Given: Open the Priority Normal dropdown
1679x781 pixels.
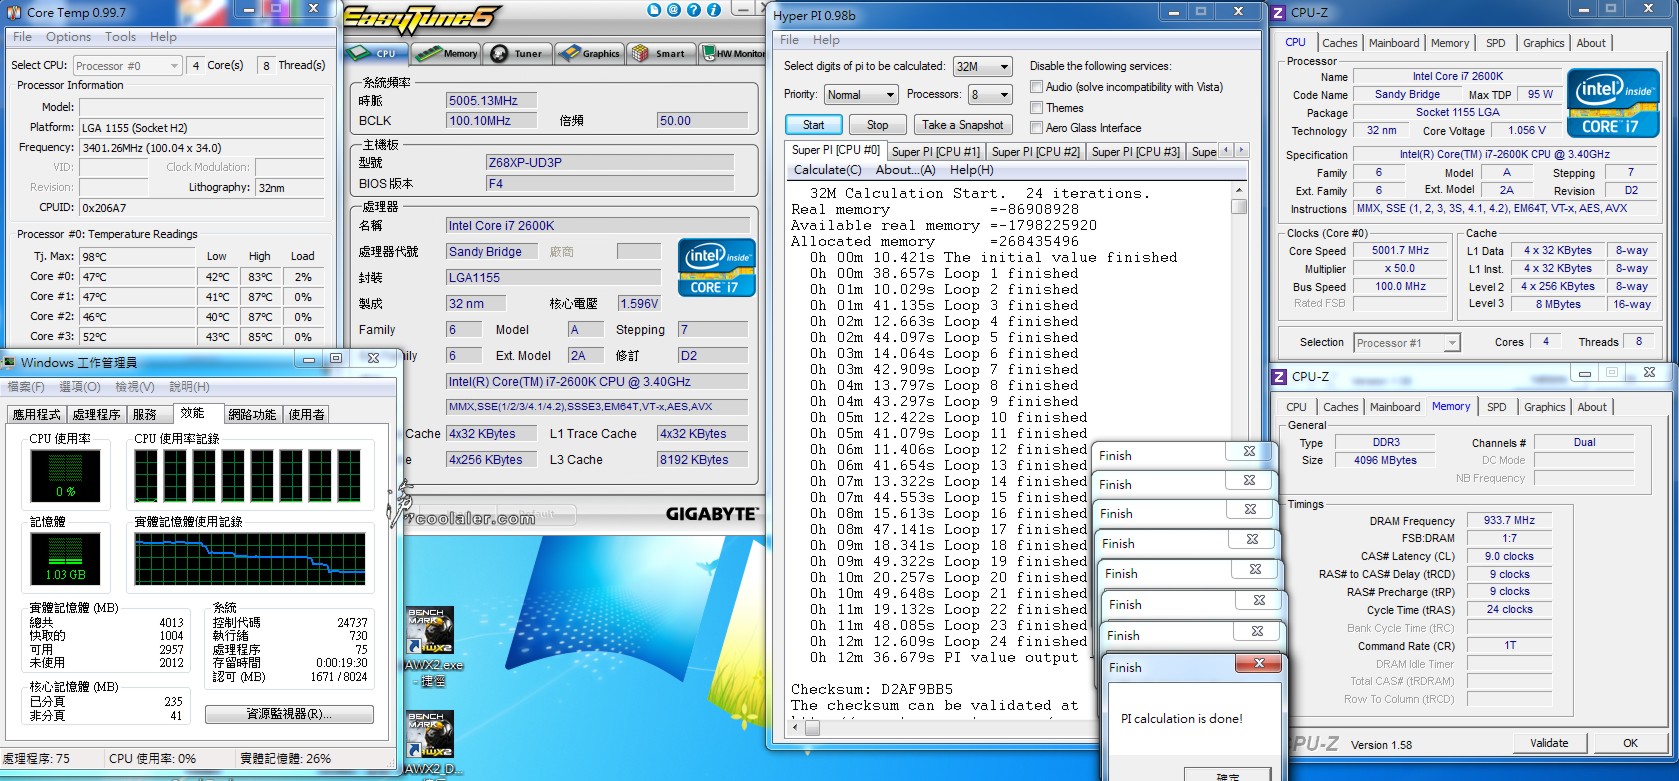Looking at the screenshot, I should [861, 95].
